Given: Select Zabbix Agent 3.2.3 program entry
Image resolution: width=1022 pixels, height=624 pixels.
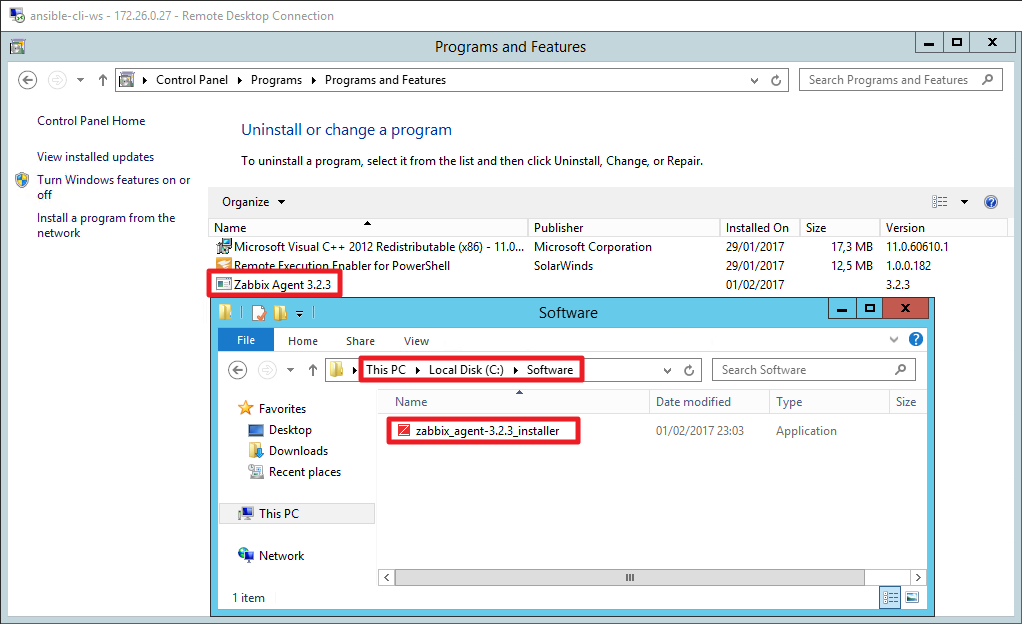Looking at the screenshot, I should [x=282, y=285].
